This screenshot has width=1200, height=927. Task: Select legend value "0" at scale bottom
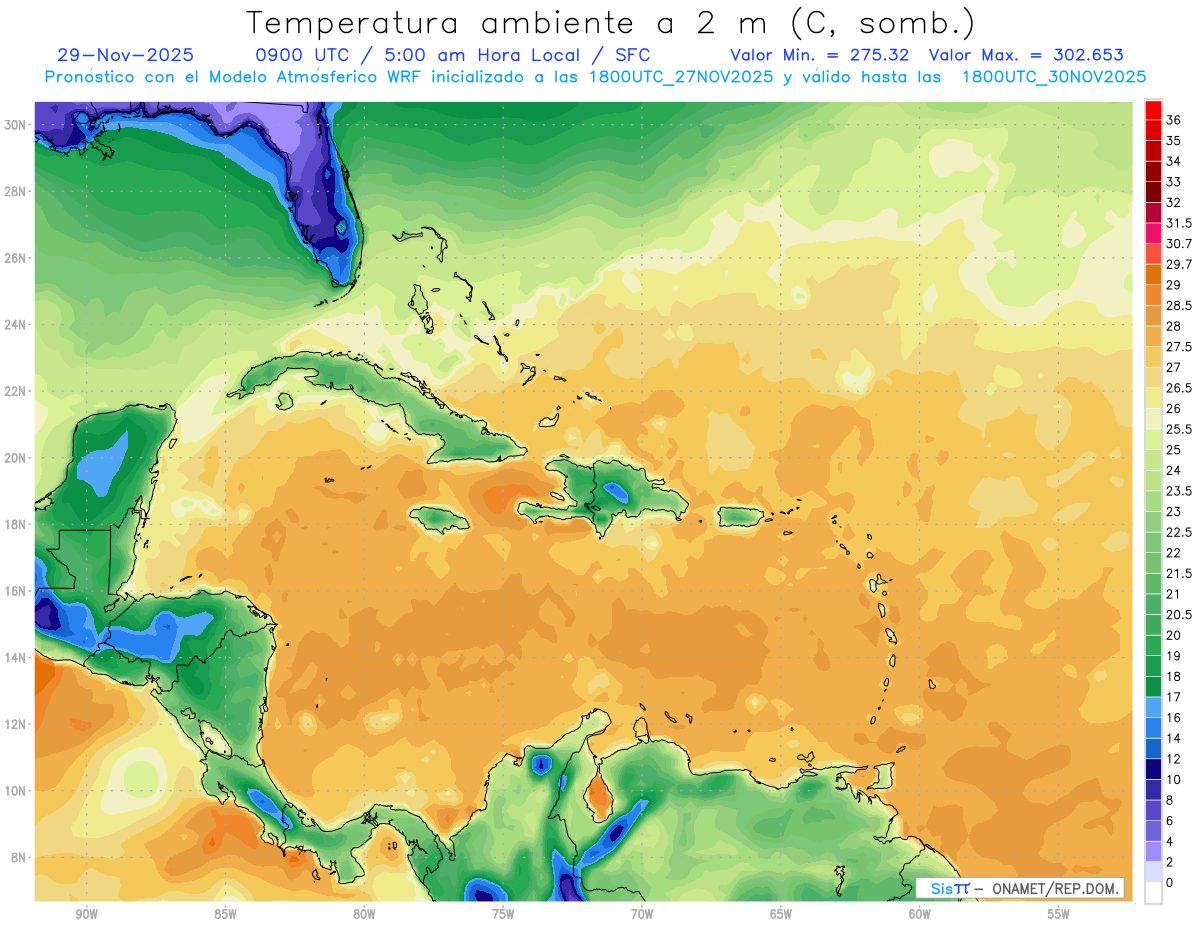tap(1170, 883)
